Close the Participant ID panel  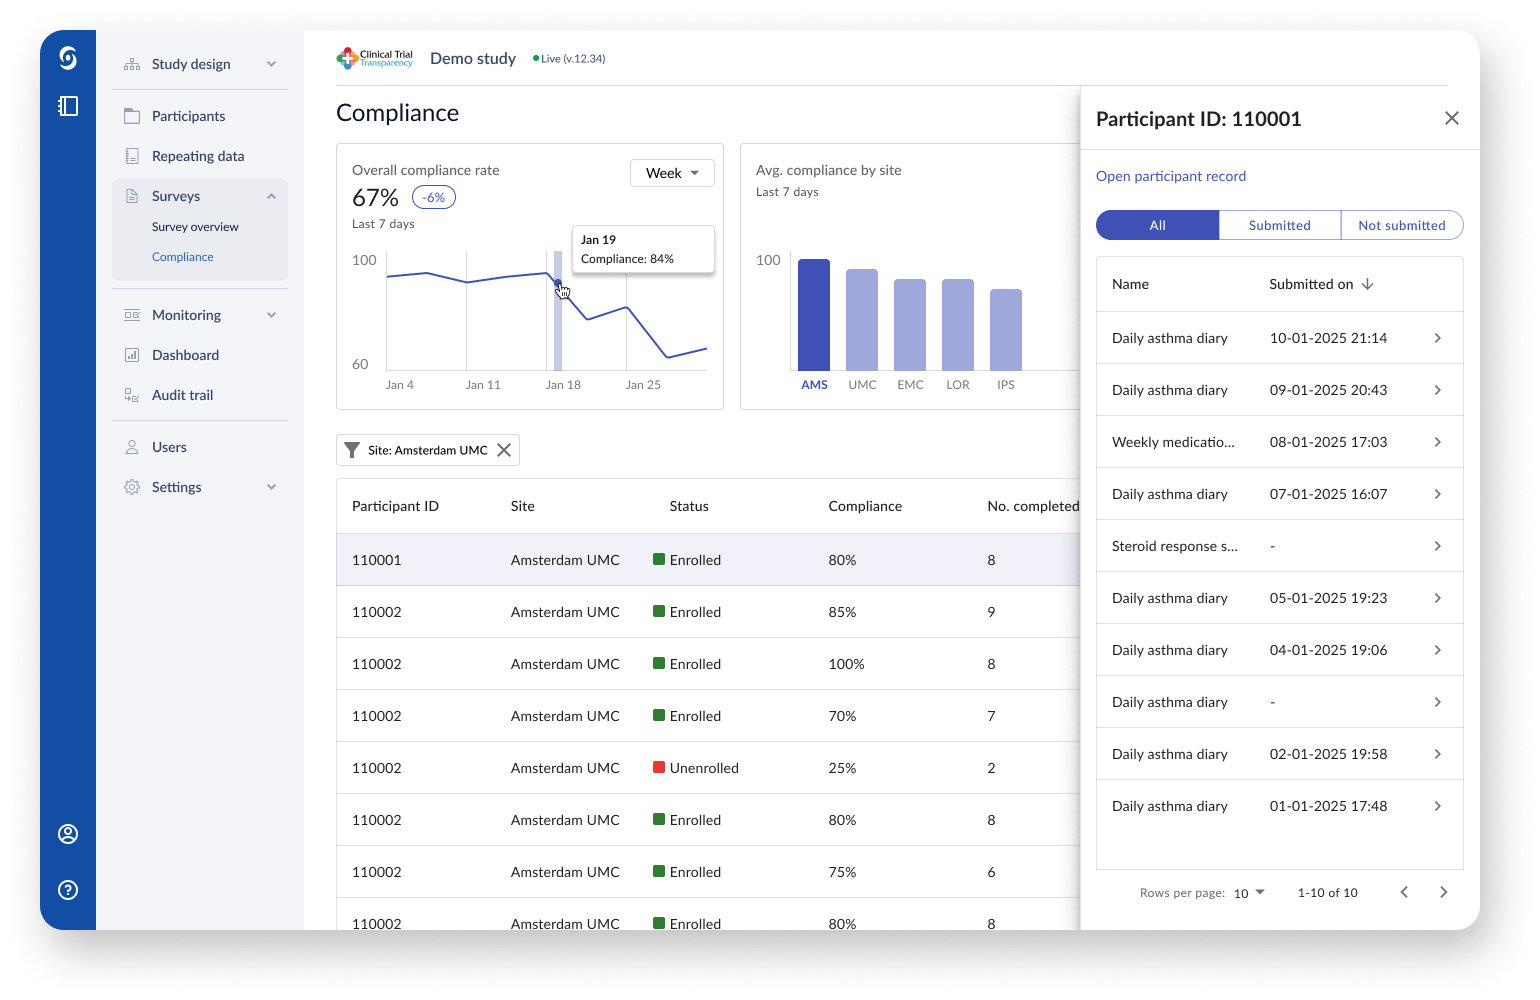(x=1452, y=118)
